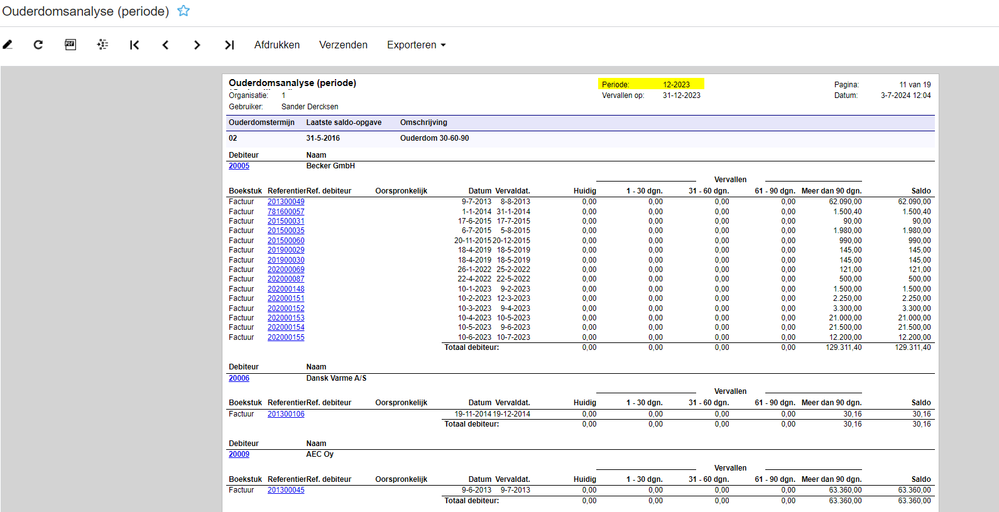Screen dimensions: 999x512
Task: Click the loading dots toolbar icon
Action: (102, 45)
